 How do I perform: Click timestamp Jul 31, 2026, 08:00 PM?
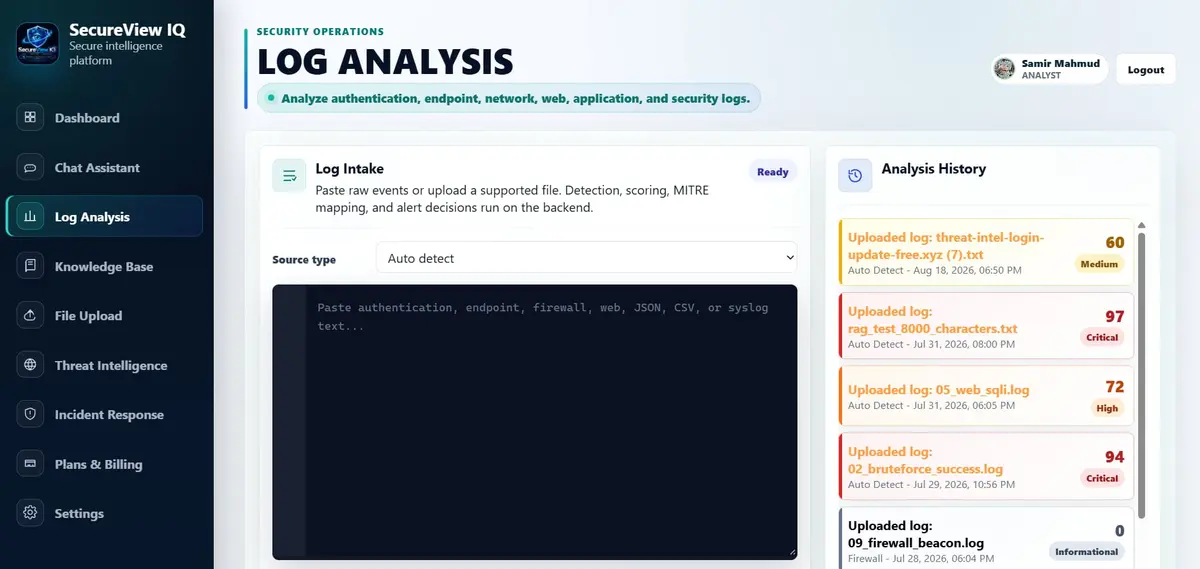(965, 343)
